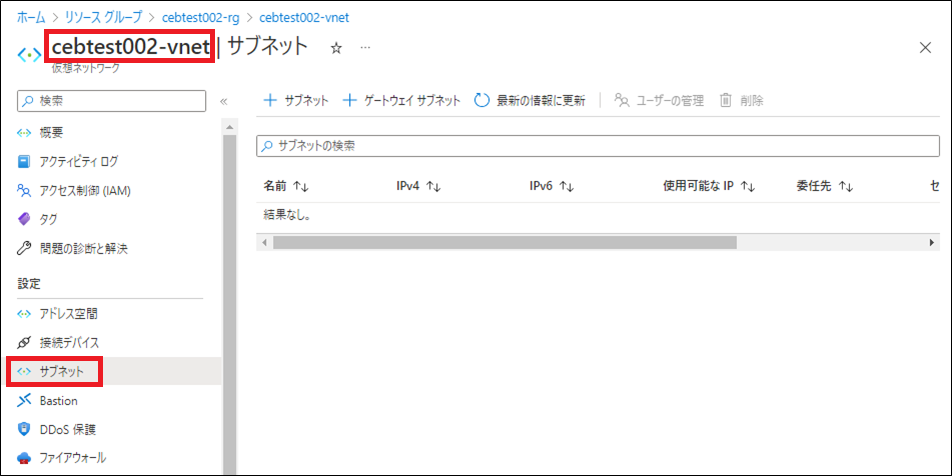Favorite this page with the star icon

point(336,49)
